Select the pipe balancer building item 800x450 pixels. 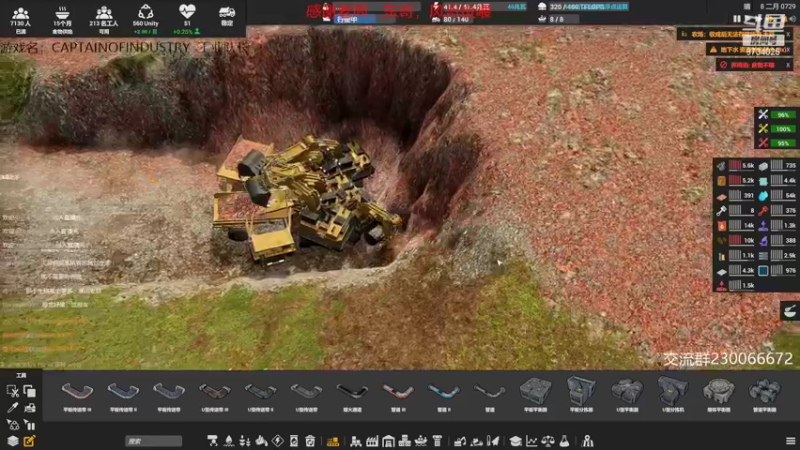pyautogui.click(x=764, y=395)
